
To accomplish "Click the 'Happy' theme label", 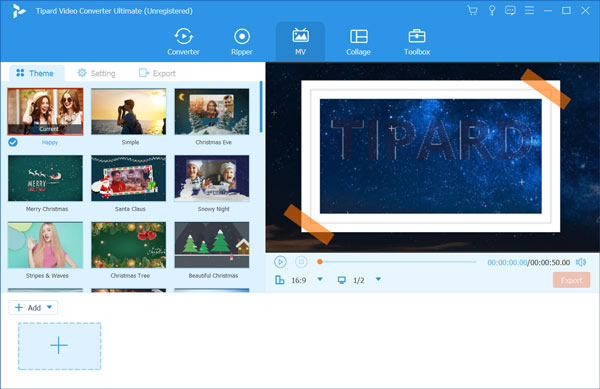I will pos(50,142).
